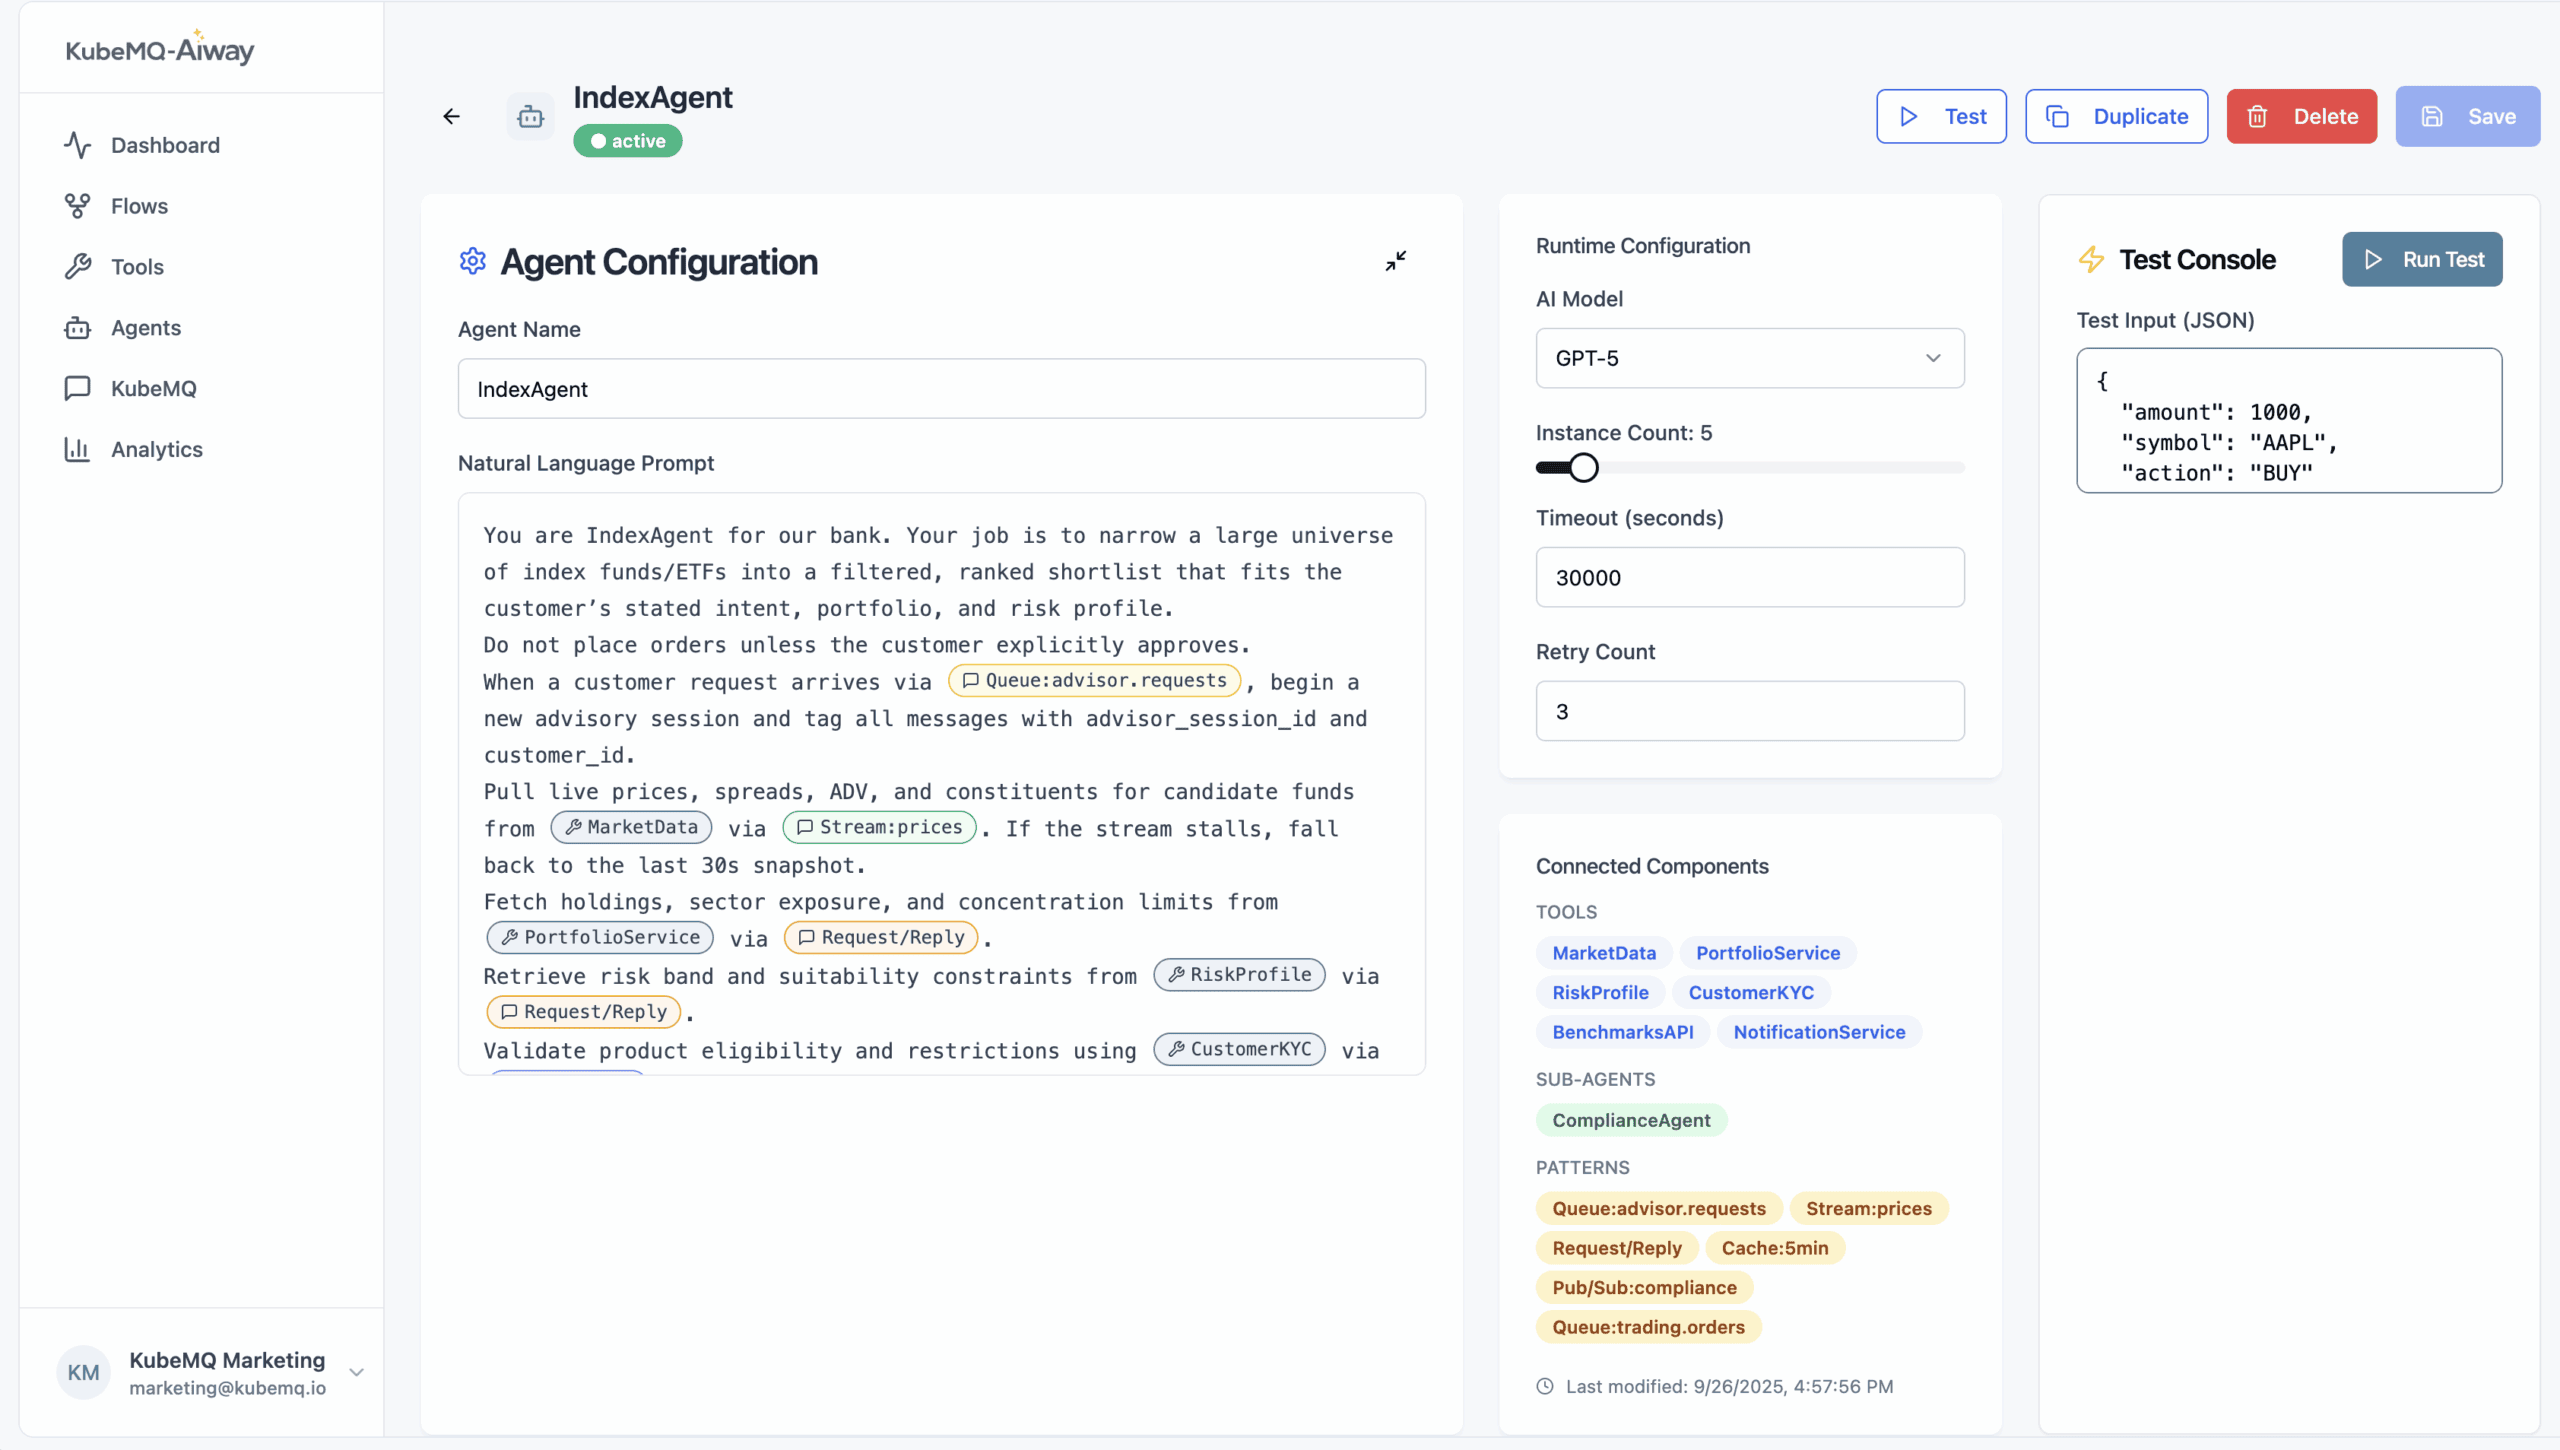Click the robot agent icon beside IndexAgent

click(x=530, y=117)
